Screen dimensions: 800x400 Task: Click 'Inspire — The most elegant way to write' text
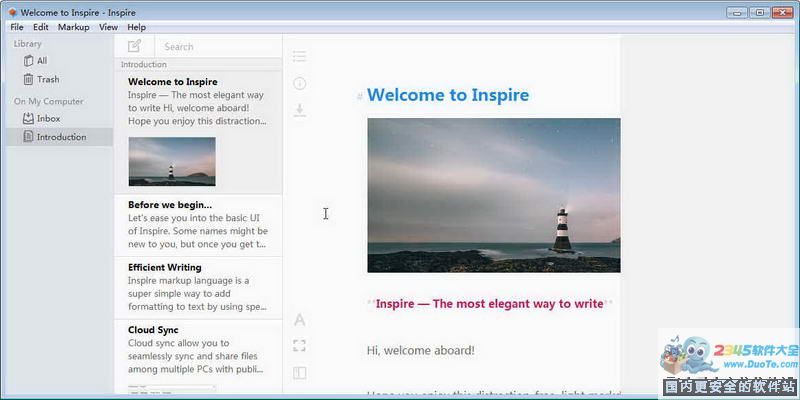tap(489, 304)
